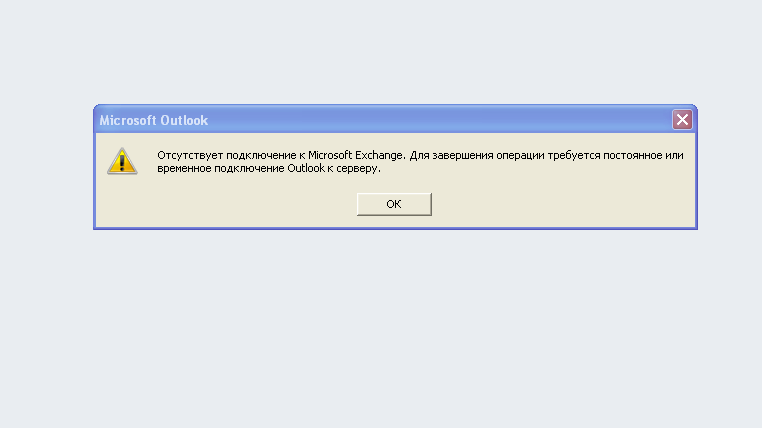
Task: Dismiss the connection error with OK
Action: (x=394, y=204)
